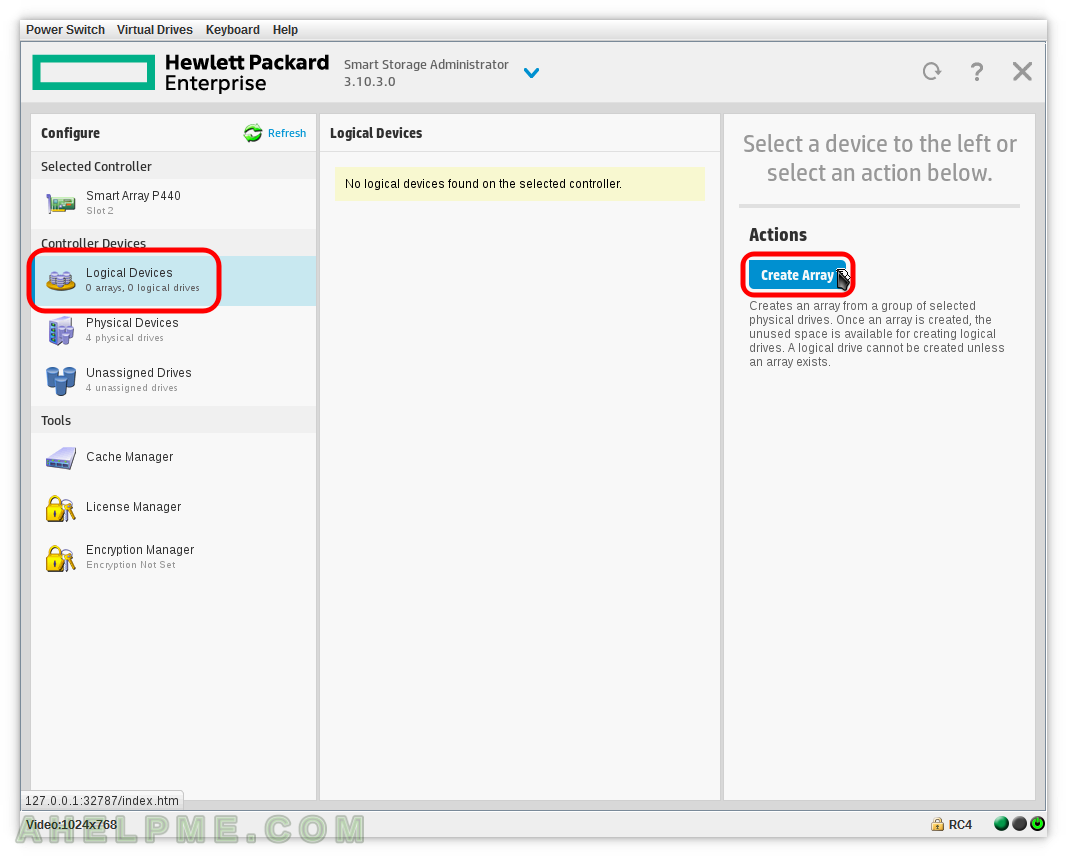Viewport: 1067px width, 857px height.
Task: Open Physical Devices in the sidebar
Action: (x=174, y=330)
